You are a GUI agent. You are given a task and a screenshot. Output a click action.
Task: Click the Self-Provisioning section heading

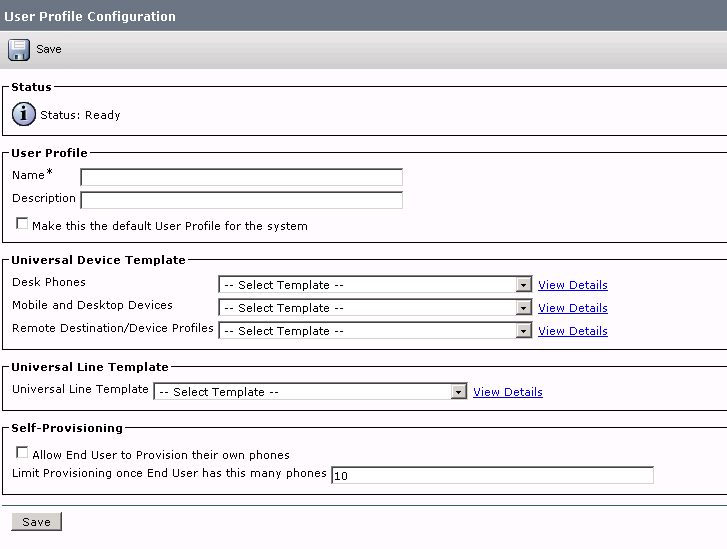click(67, 428)
